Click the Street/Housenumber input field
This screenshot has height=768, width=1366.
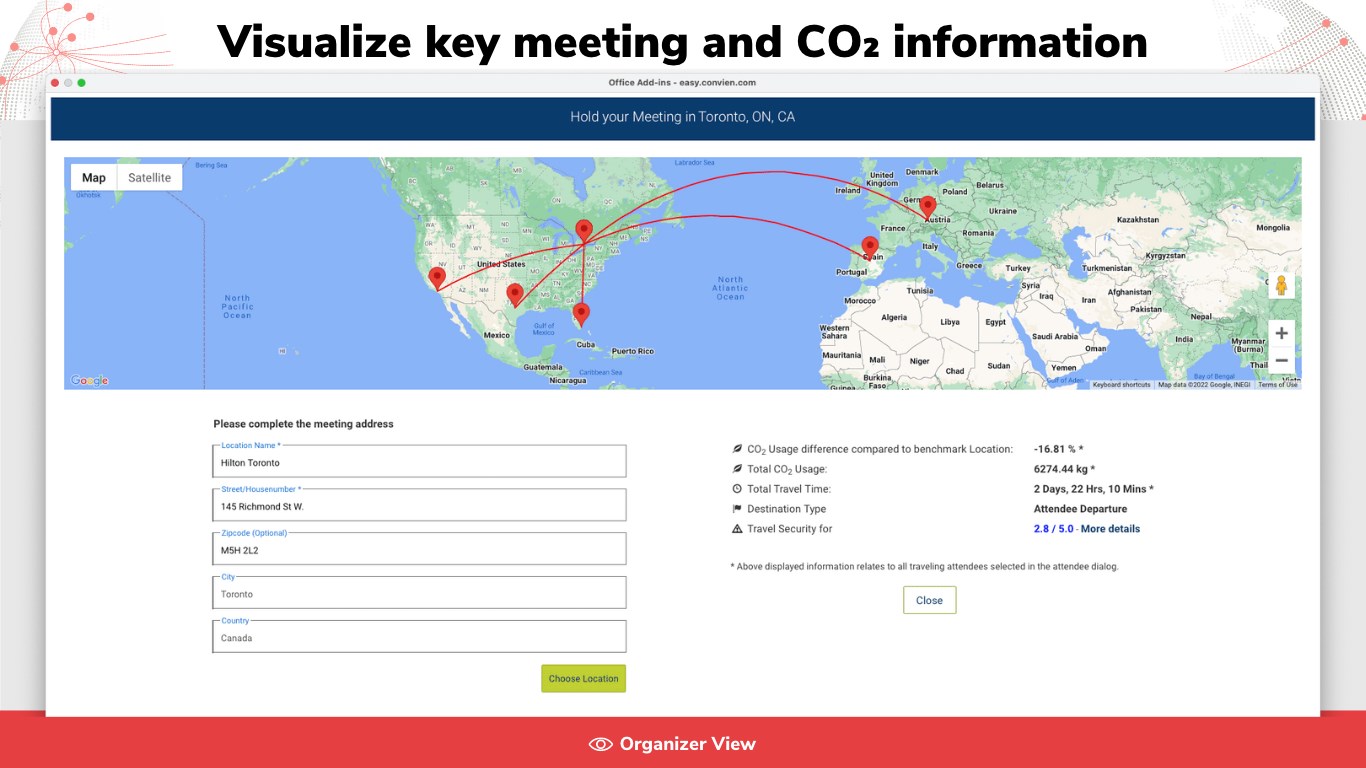coord(419,505)
